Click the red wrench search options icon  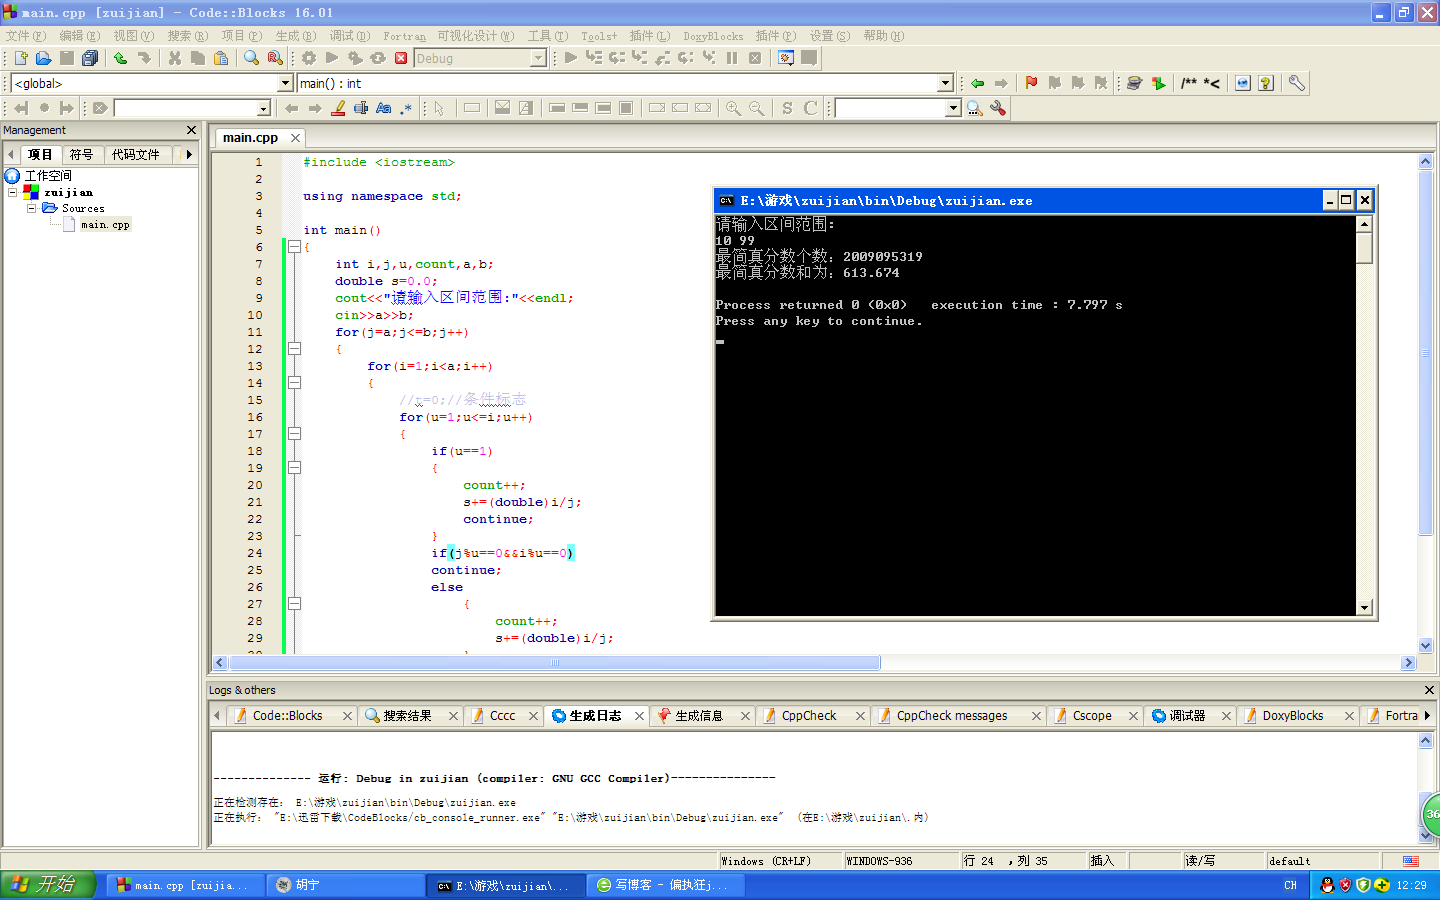998,108
